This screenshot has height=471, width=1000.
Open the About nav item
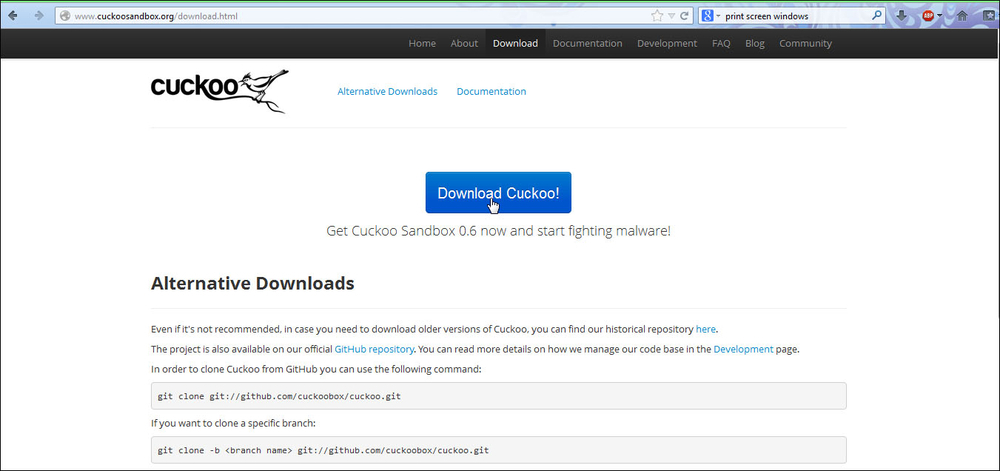[x=464, y=43]
